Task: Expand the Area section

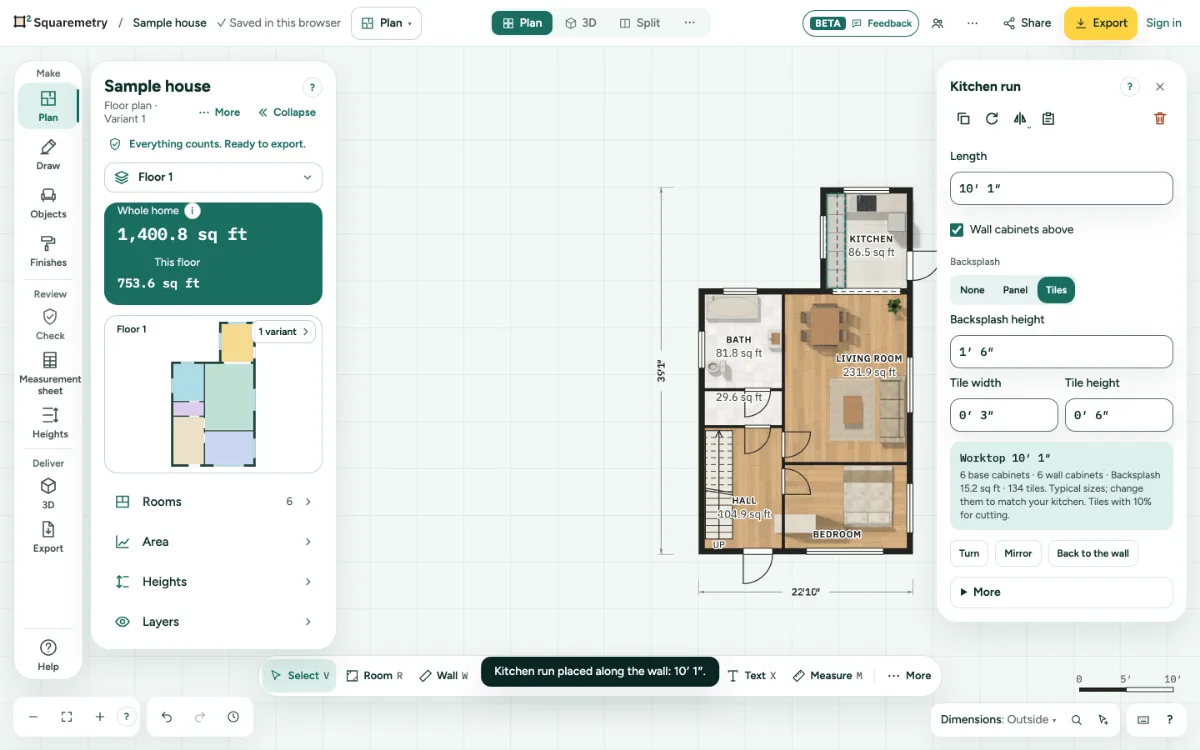Action: (x=213, y=542)
